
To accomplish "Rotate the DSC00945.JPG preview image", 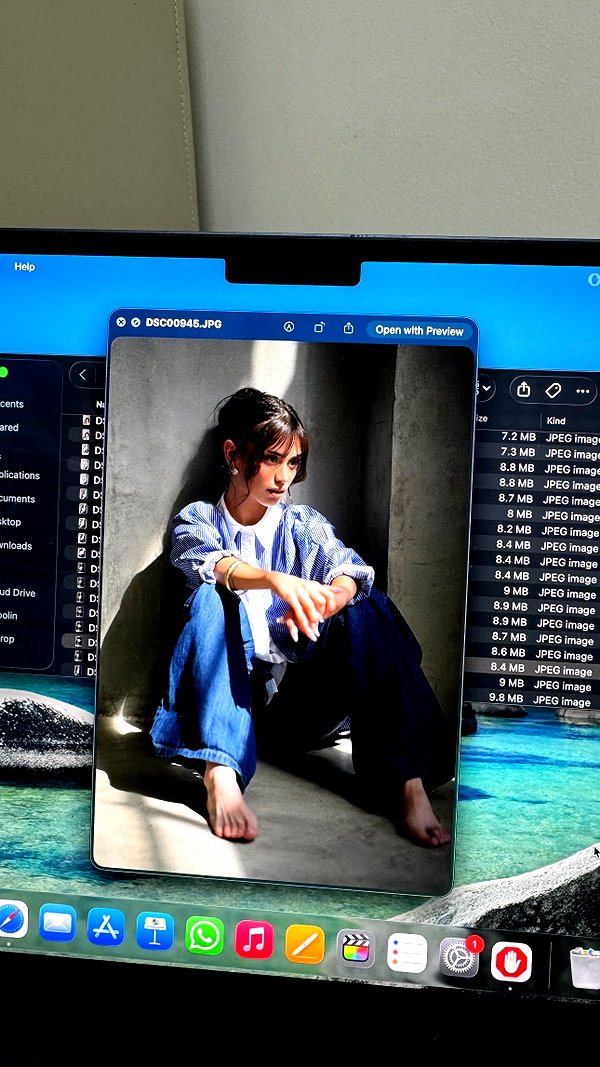I will pyautogui.click(x=319, y=327).
